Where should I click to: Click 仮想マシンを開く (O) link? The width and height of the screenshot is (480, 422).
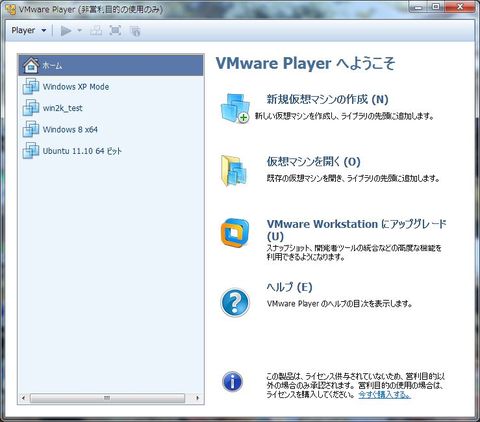313,162
